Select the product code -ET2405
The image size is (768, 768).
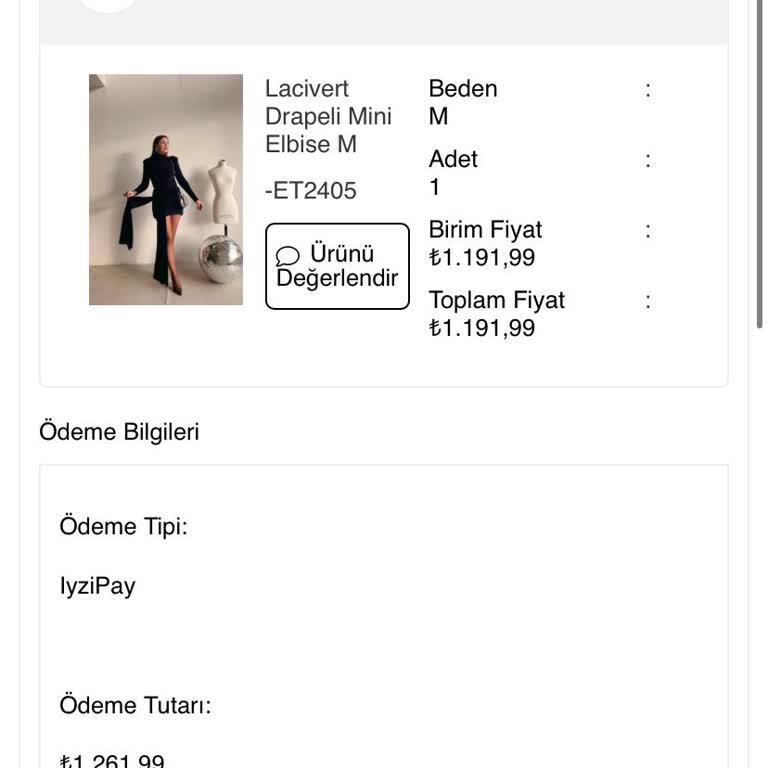310,191
